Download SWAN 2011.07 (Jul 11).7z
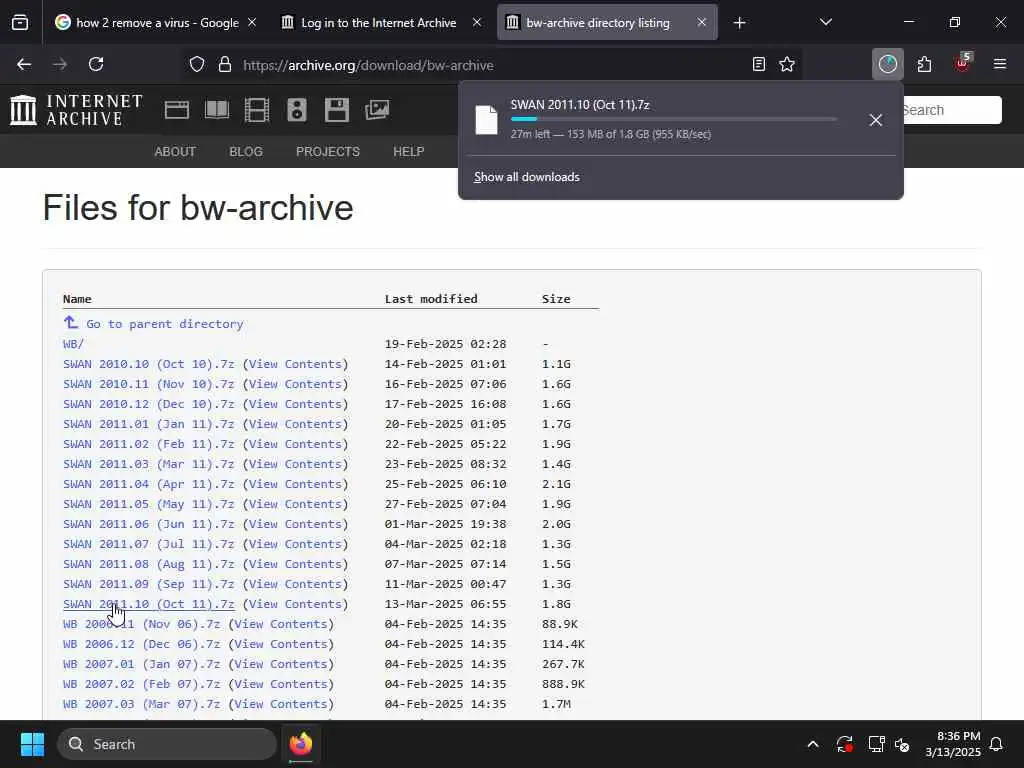The height and width of the screenshot is (768, 1024). 148,544
